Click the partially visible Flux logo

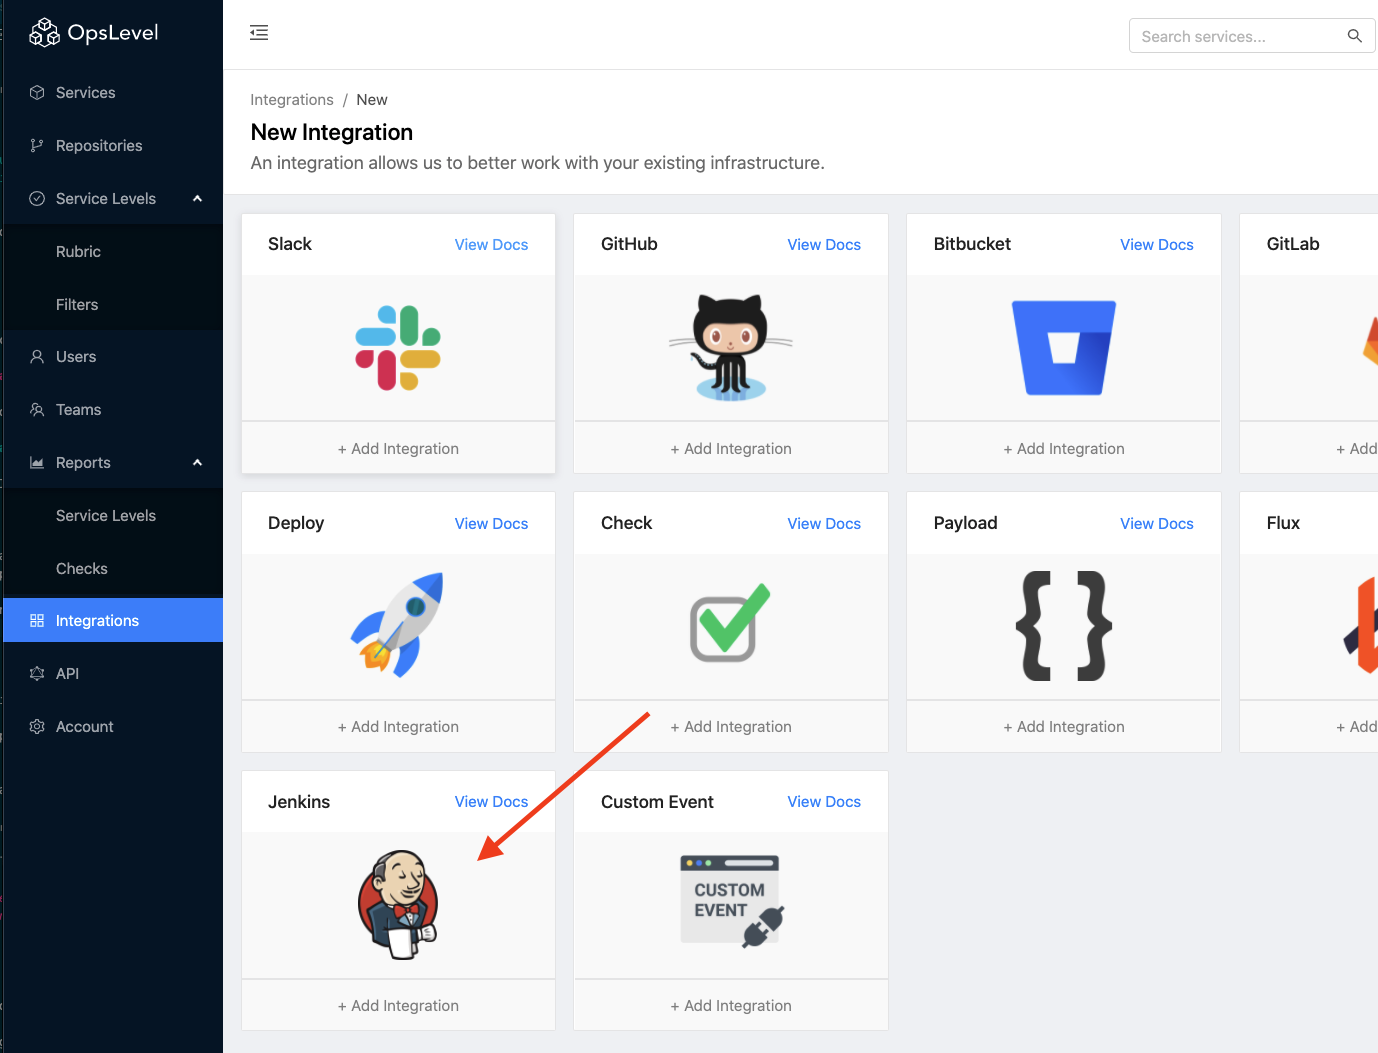point(1361,626)
